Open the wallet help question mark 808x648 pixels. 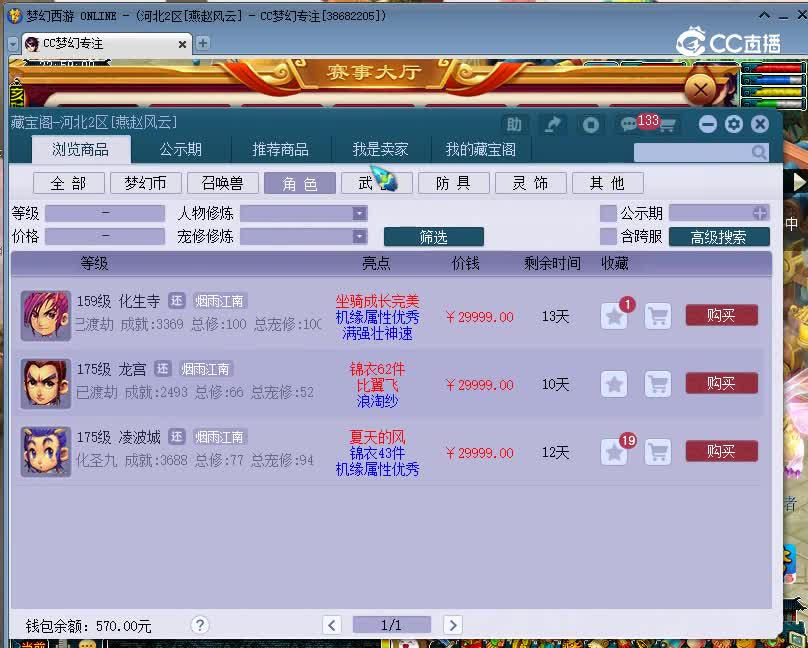point(200,625)
